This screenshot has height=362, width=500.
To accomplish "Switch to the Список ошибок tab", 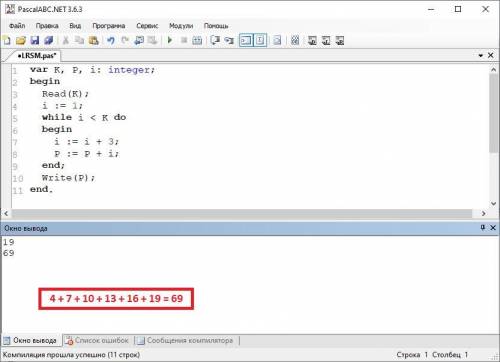I will tap(97, 340).
